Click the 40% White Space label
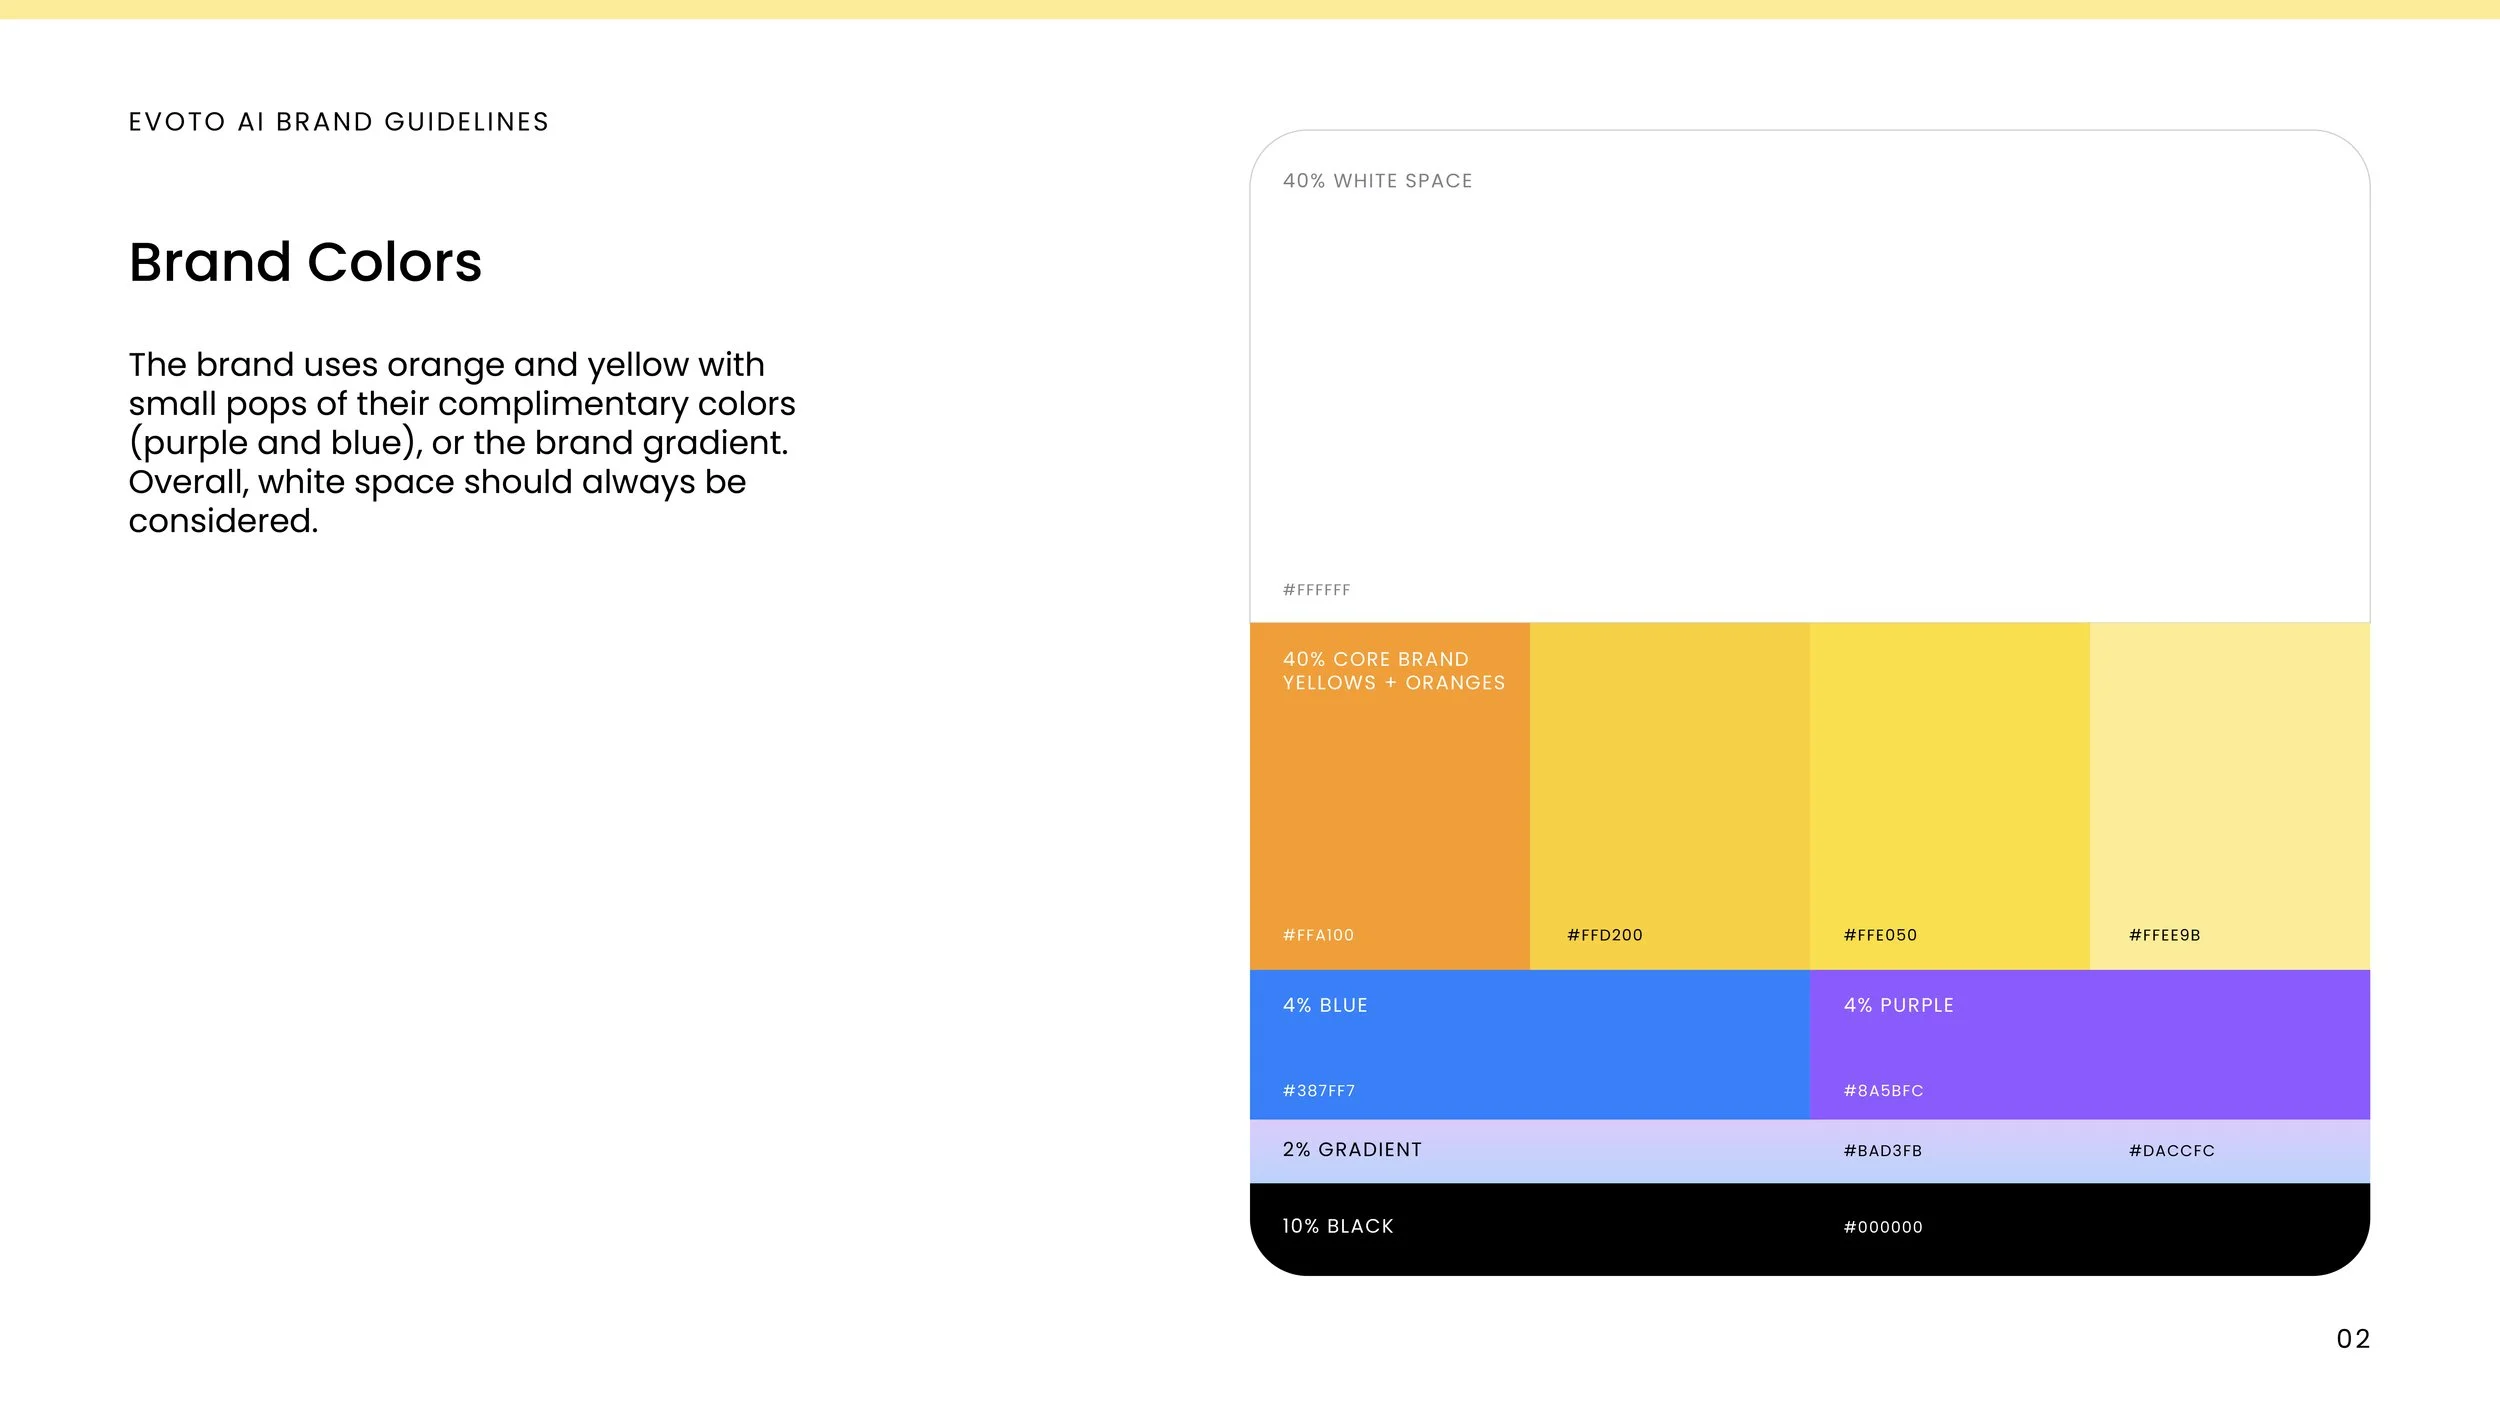The height and width of the screenshot is (1406, 2500). [1377, 181]
